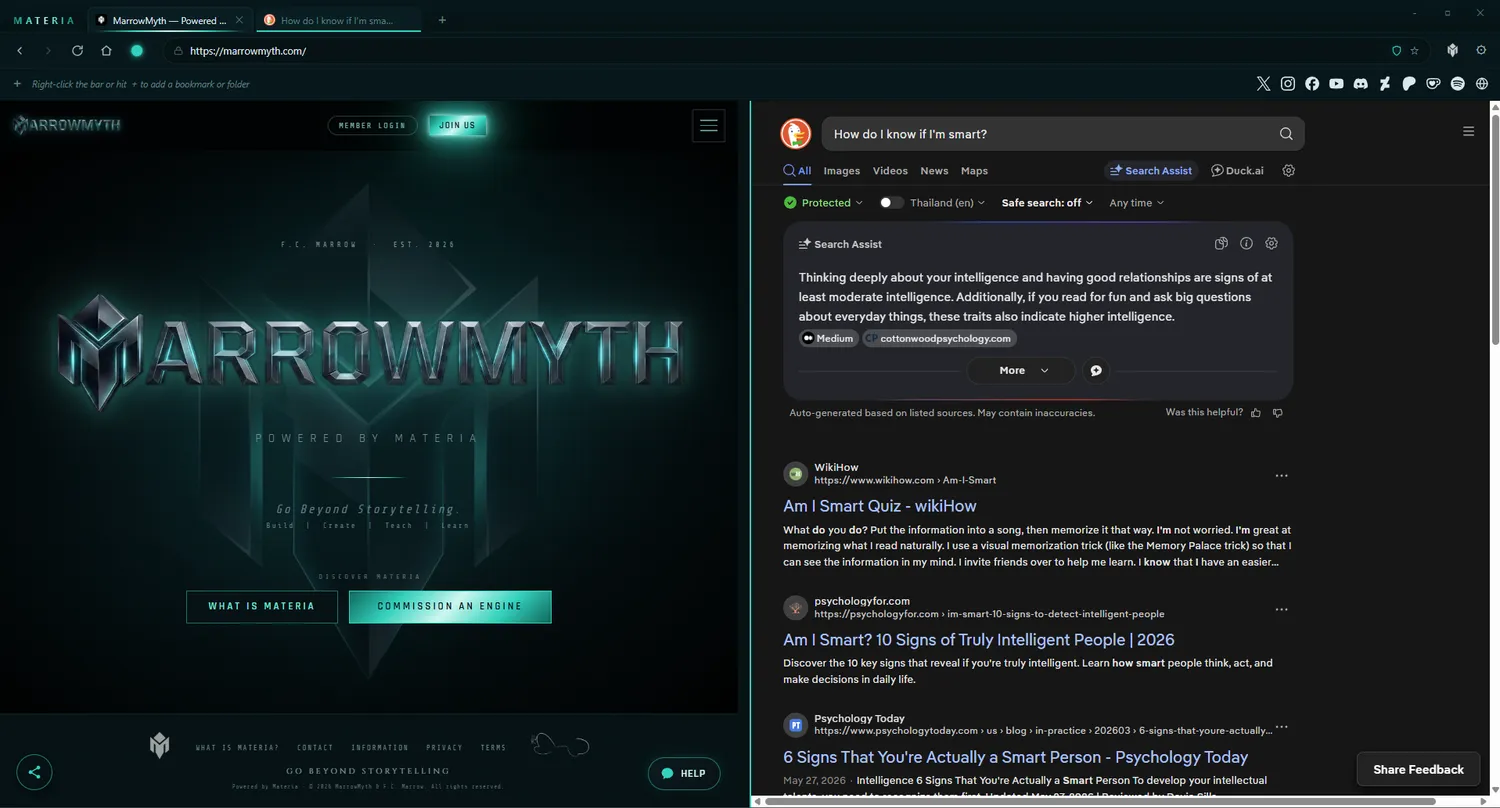The image size is (1500, 808).
Task: Expand Search Assist with More
Action: (1021, 370)
